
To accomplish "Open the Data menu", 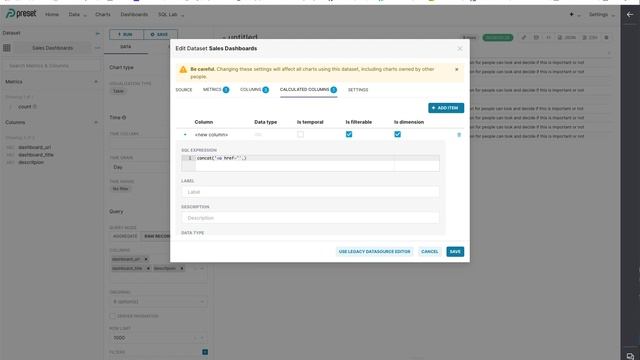I will click(77, 14).
